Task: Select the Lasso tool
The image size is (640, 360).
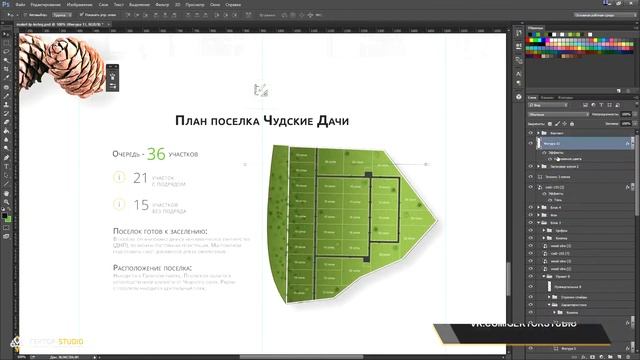Action: click(x=6, y=52)
